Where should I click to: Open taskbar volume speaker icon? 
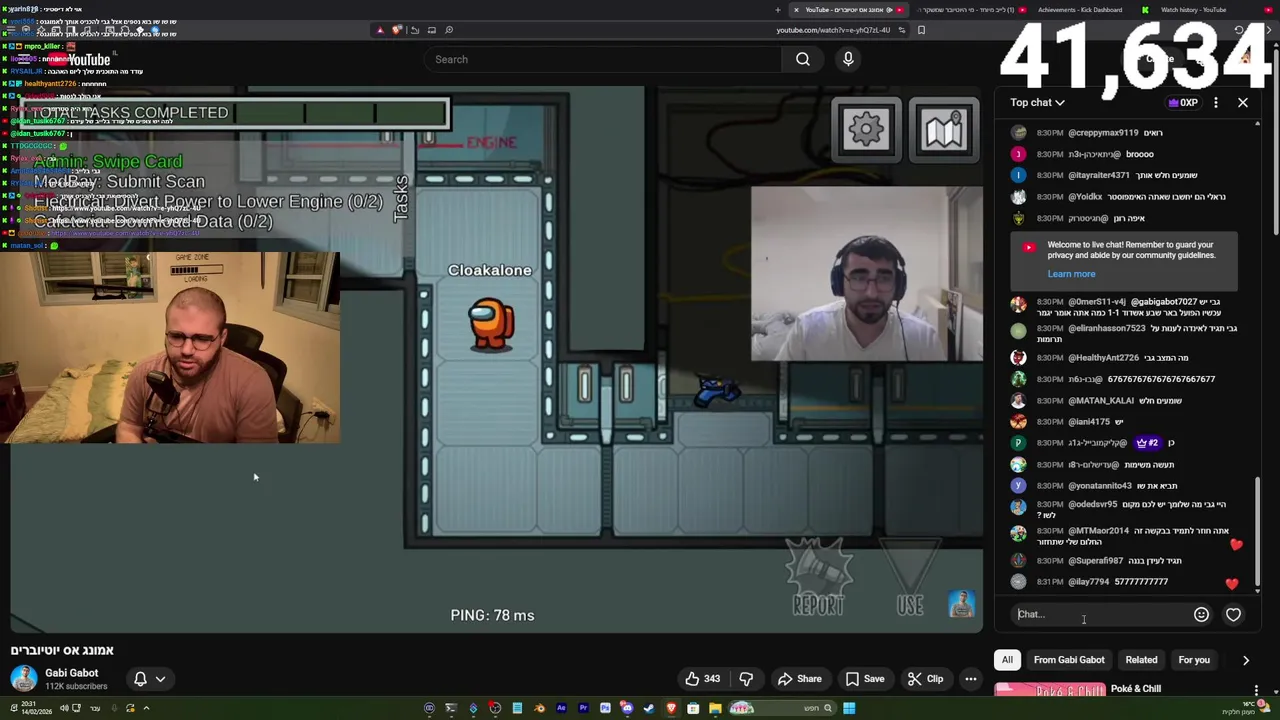64,708
